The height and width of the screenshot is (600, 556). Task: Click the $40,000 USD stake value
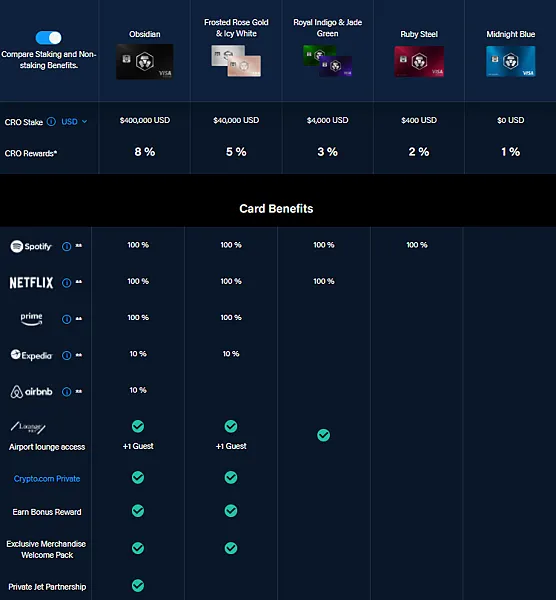coord(236,120)
